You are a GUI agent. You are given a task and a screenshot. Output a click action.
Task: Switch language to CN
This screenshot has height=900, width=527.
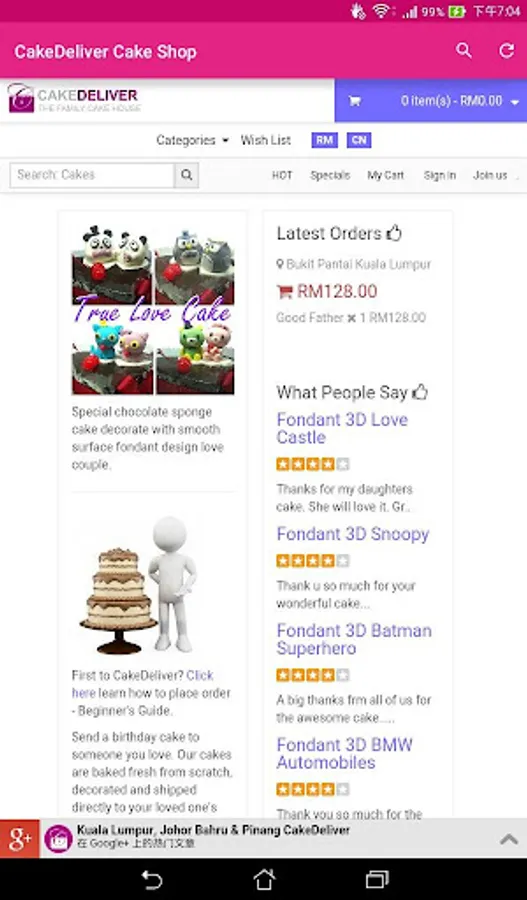(x=359, y=141)
